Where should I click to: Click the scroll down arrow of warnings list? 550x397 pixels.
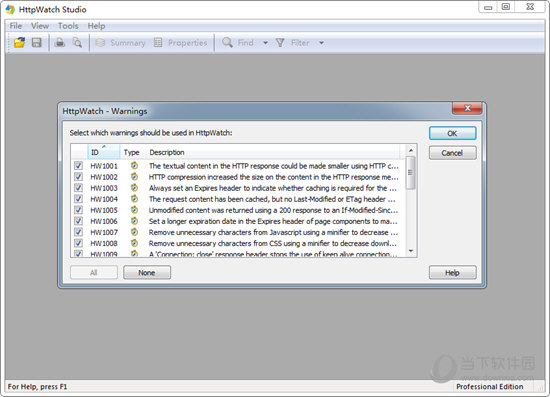[411, 251]
